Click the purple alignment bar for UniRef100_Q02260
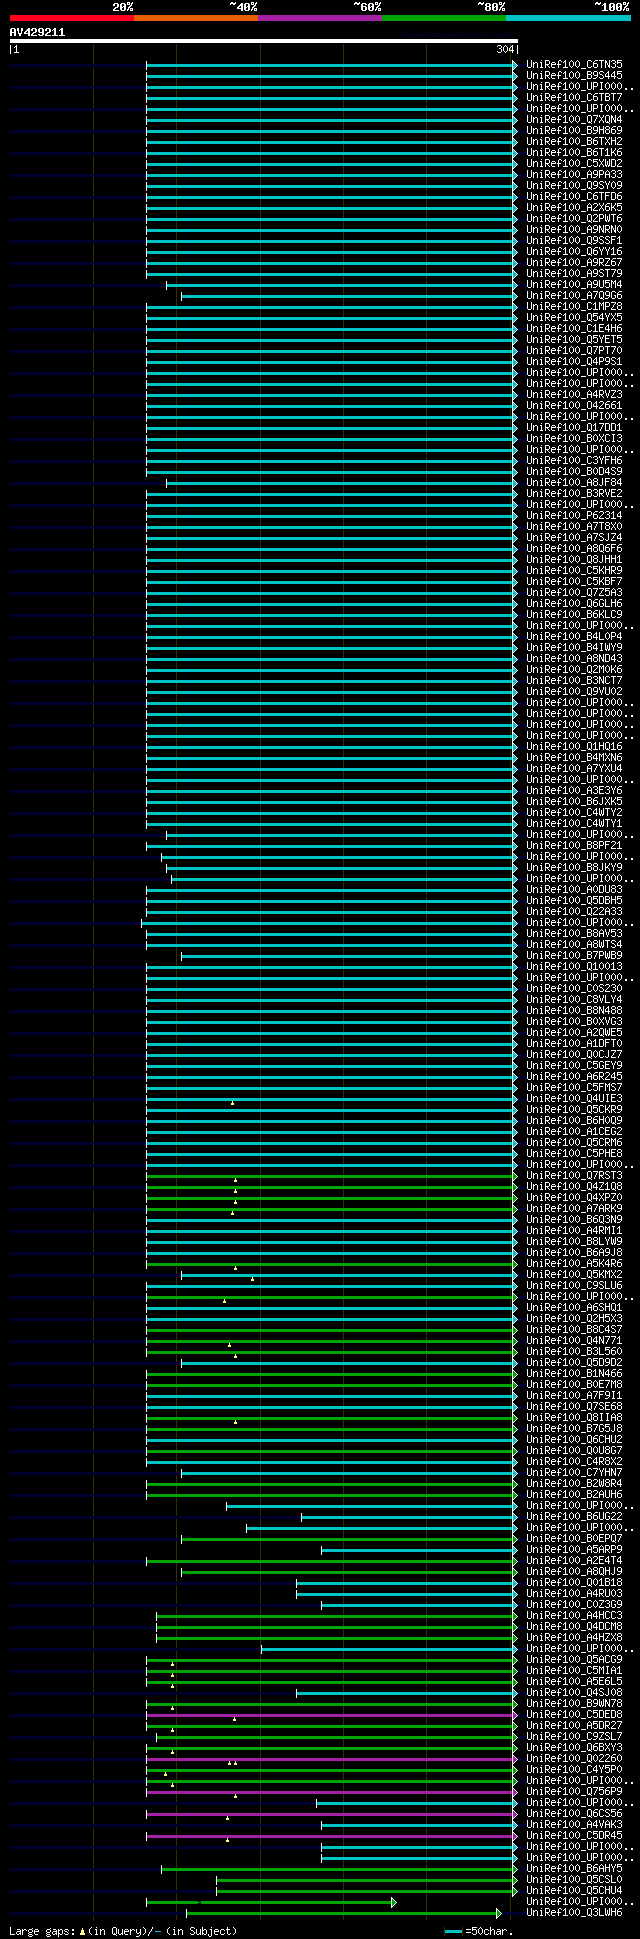 coord(331,1759)
